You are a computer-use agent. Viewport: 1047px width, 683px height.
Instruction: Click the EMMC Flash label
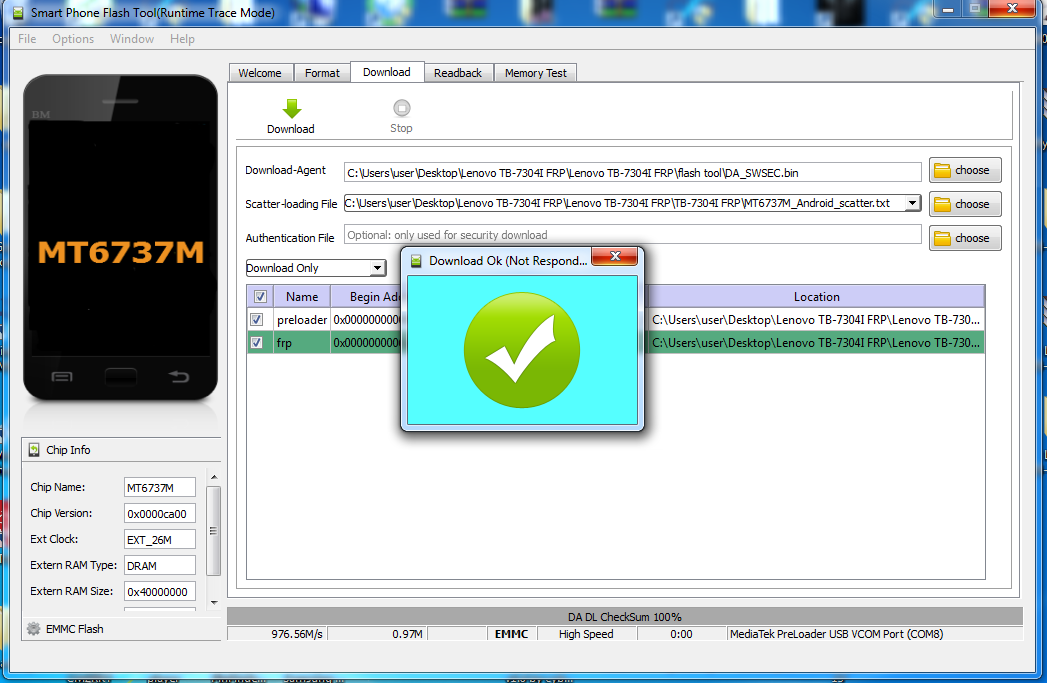(75, 629)
